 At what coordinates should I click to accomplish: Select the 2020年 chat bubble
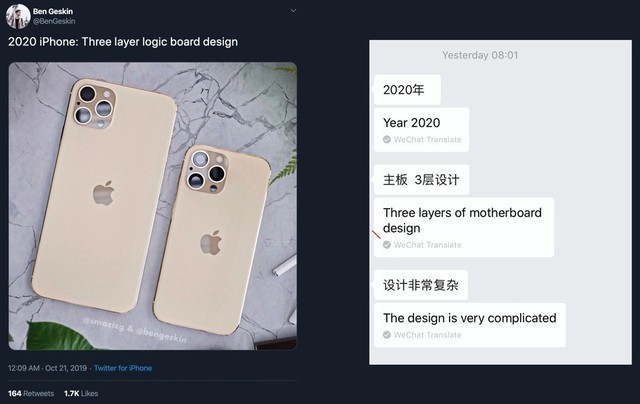(407, 90)
